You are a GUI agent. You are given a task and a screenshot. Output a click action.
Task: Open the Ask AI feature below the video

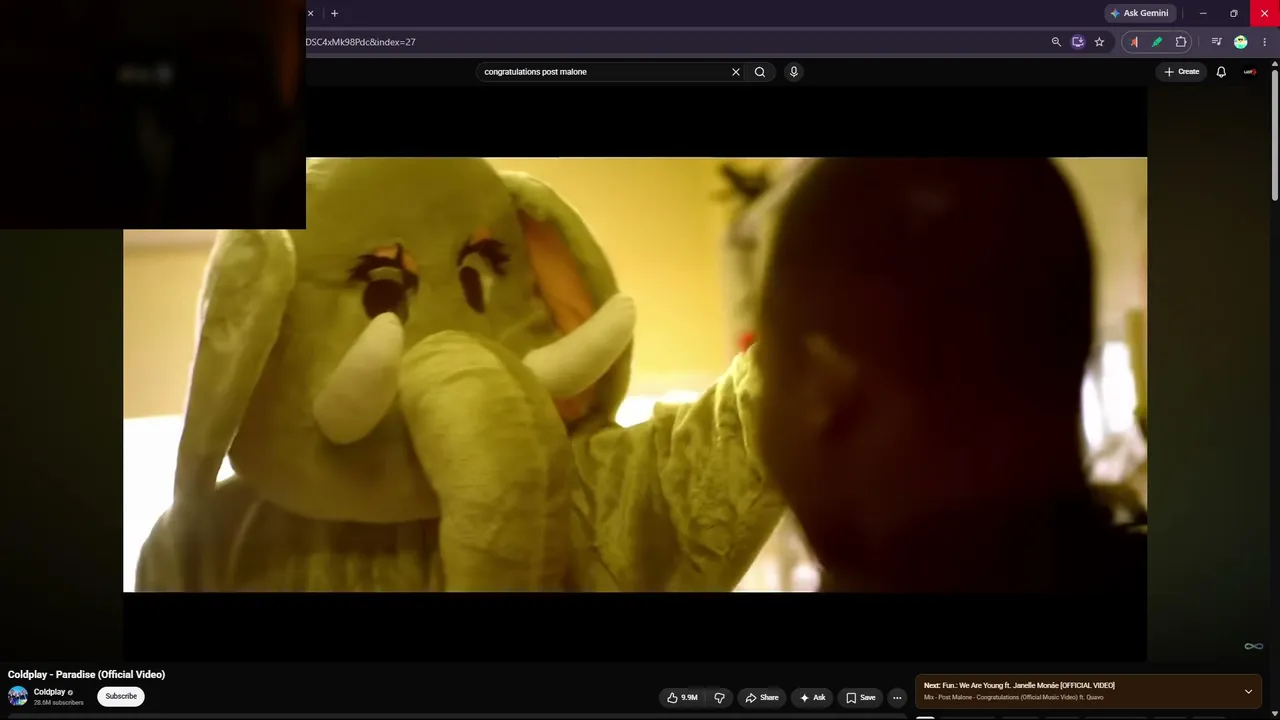pyautogui.click(x=812, y=698)
